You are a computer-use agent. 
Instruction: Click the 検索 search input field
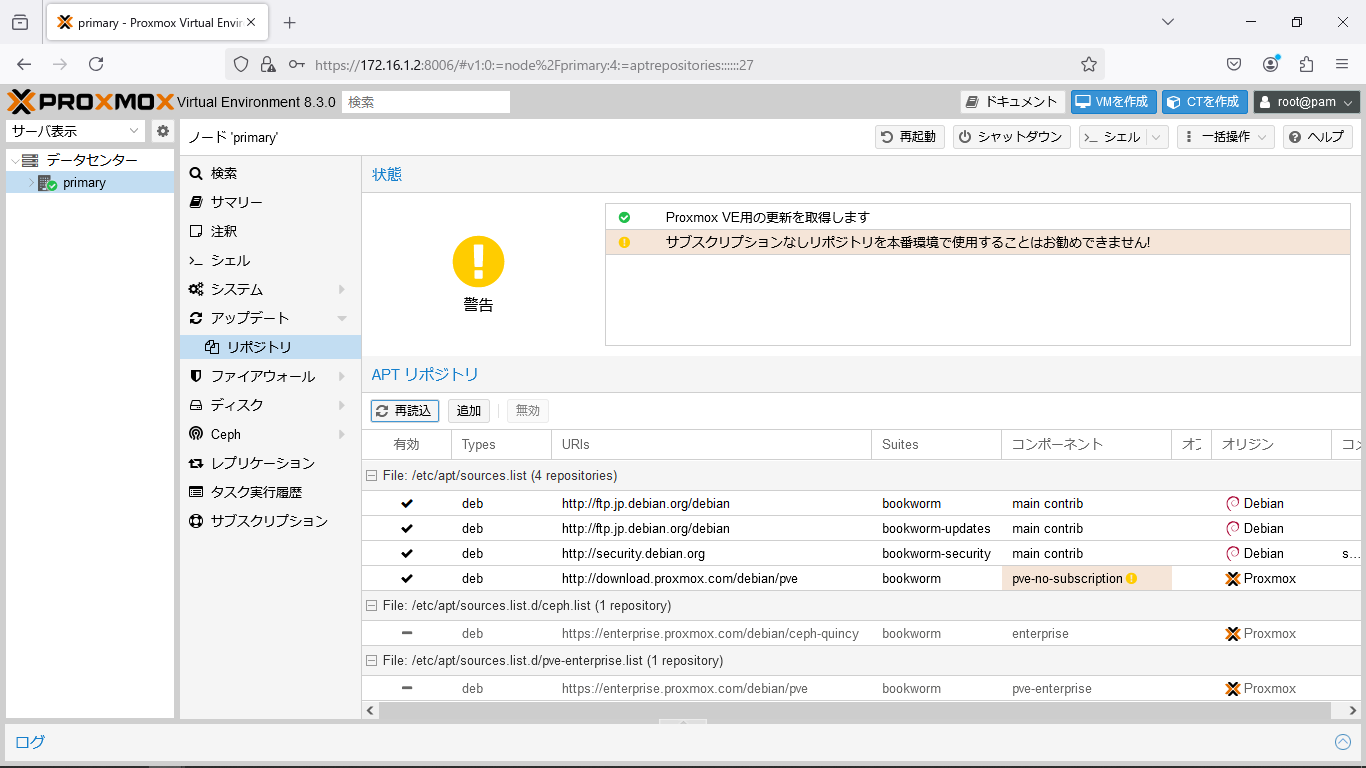coord(426,102)
